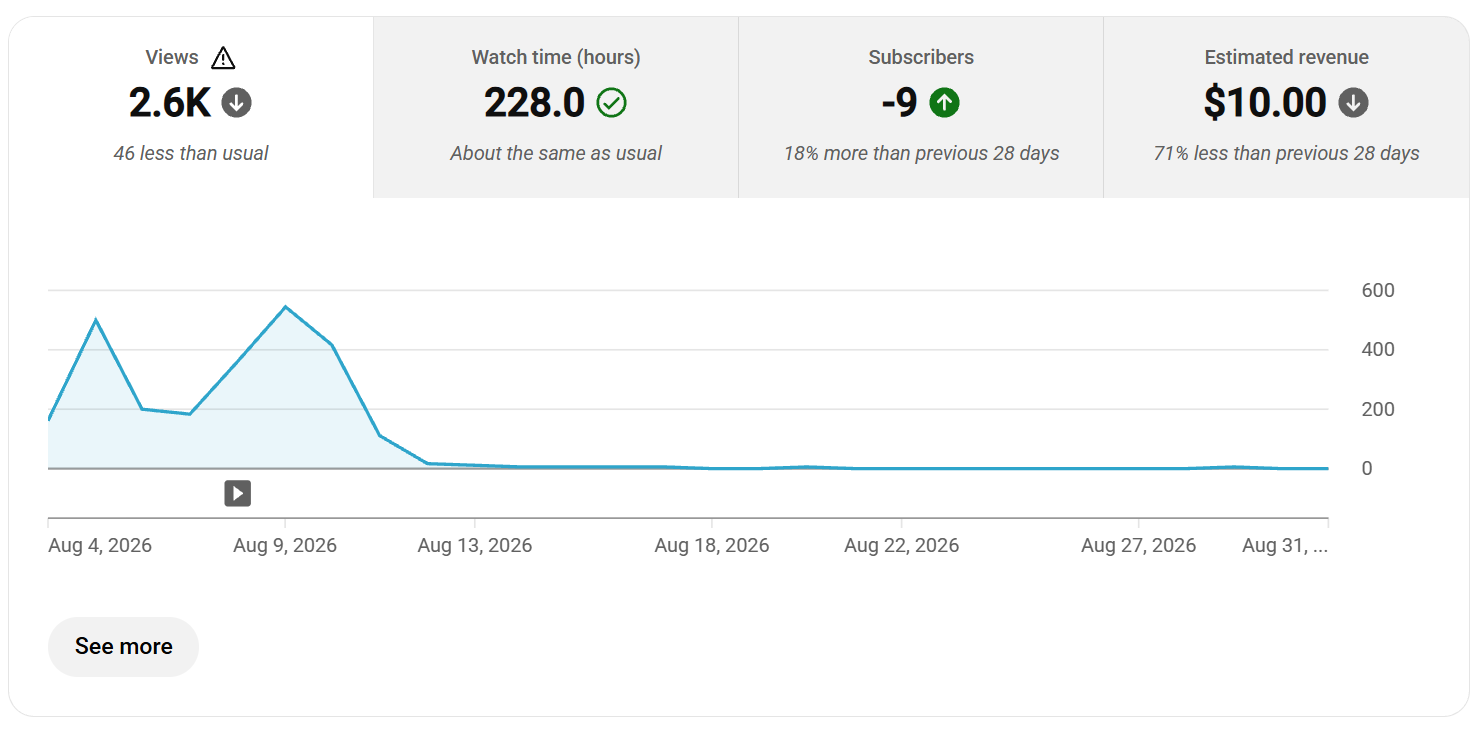Click the Aug 27, 2026 axis date label
The width and height of the screenshot is (1477, 736).
[x=1139, y=545]
